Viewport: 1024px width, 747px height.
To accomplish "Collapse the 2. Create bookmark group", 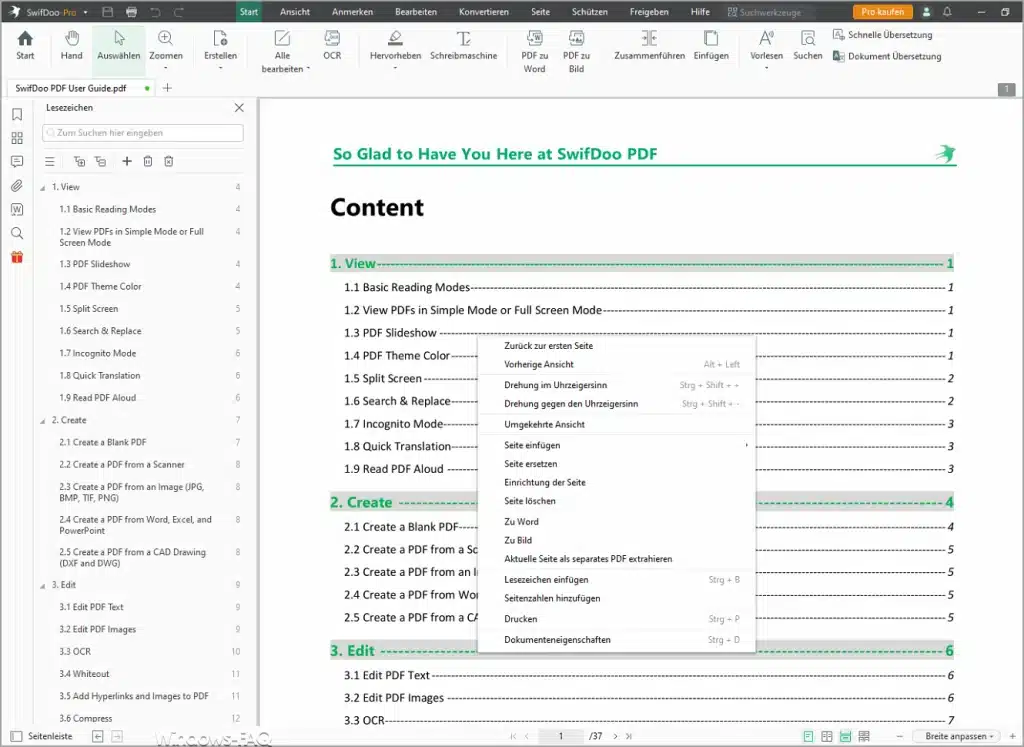I will tap(43, 421).
